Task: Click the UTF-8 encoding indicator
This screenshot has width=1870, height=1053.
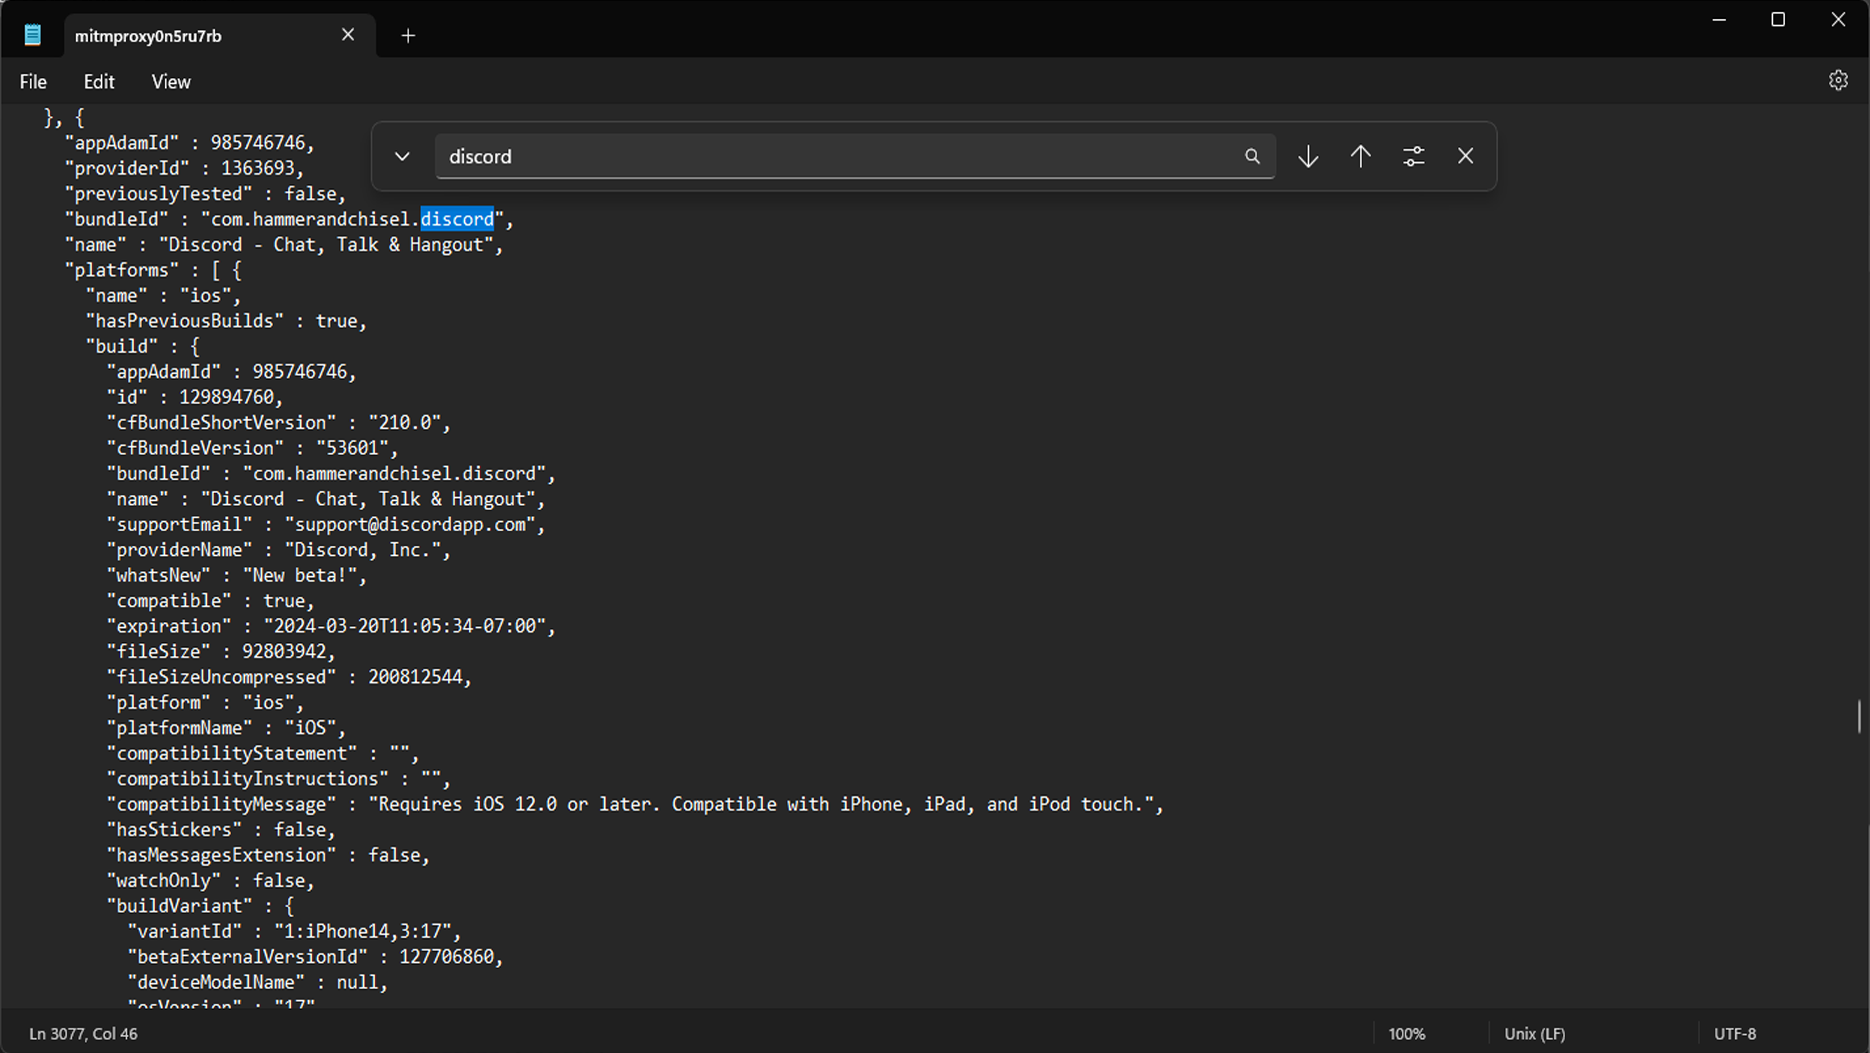Action: (1735, 1034)
